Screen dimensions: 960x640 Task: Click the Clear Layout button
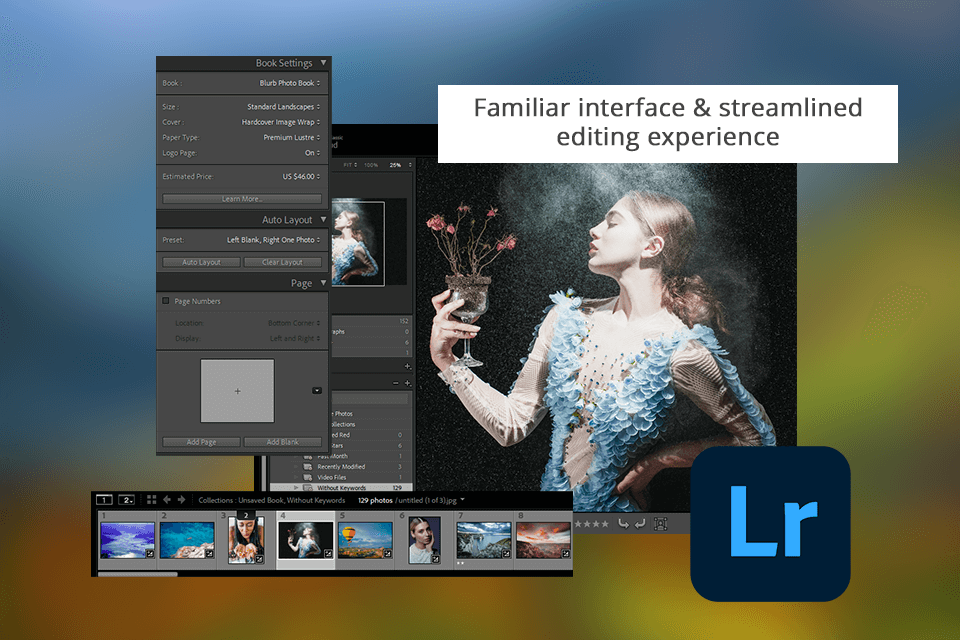click(282, 262)
